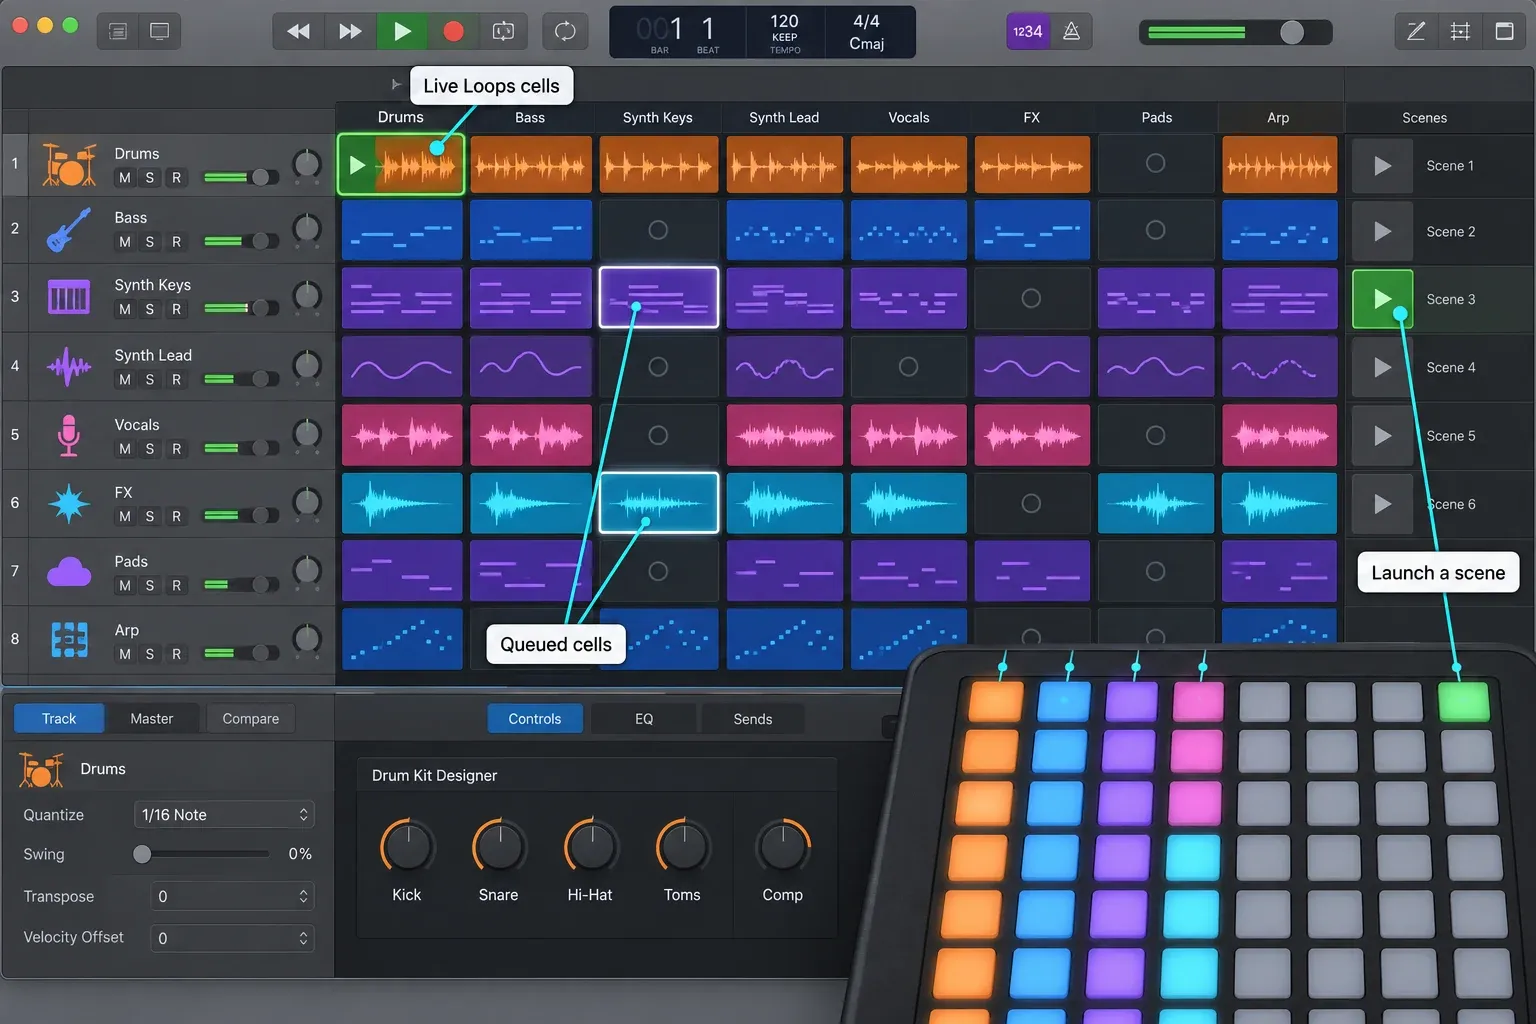Click the Vocals microphone icon
This screenshot has width=1536, height=1024.
click(69, 435)
